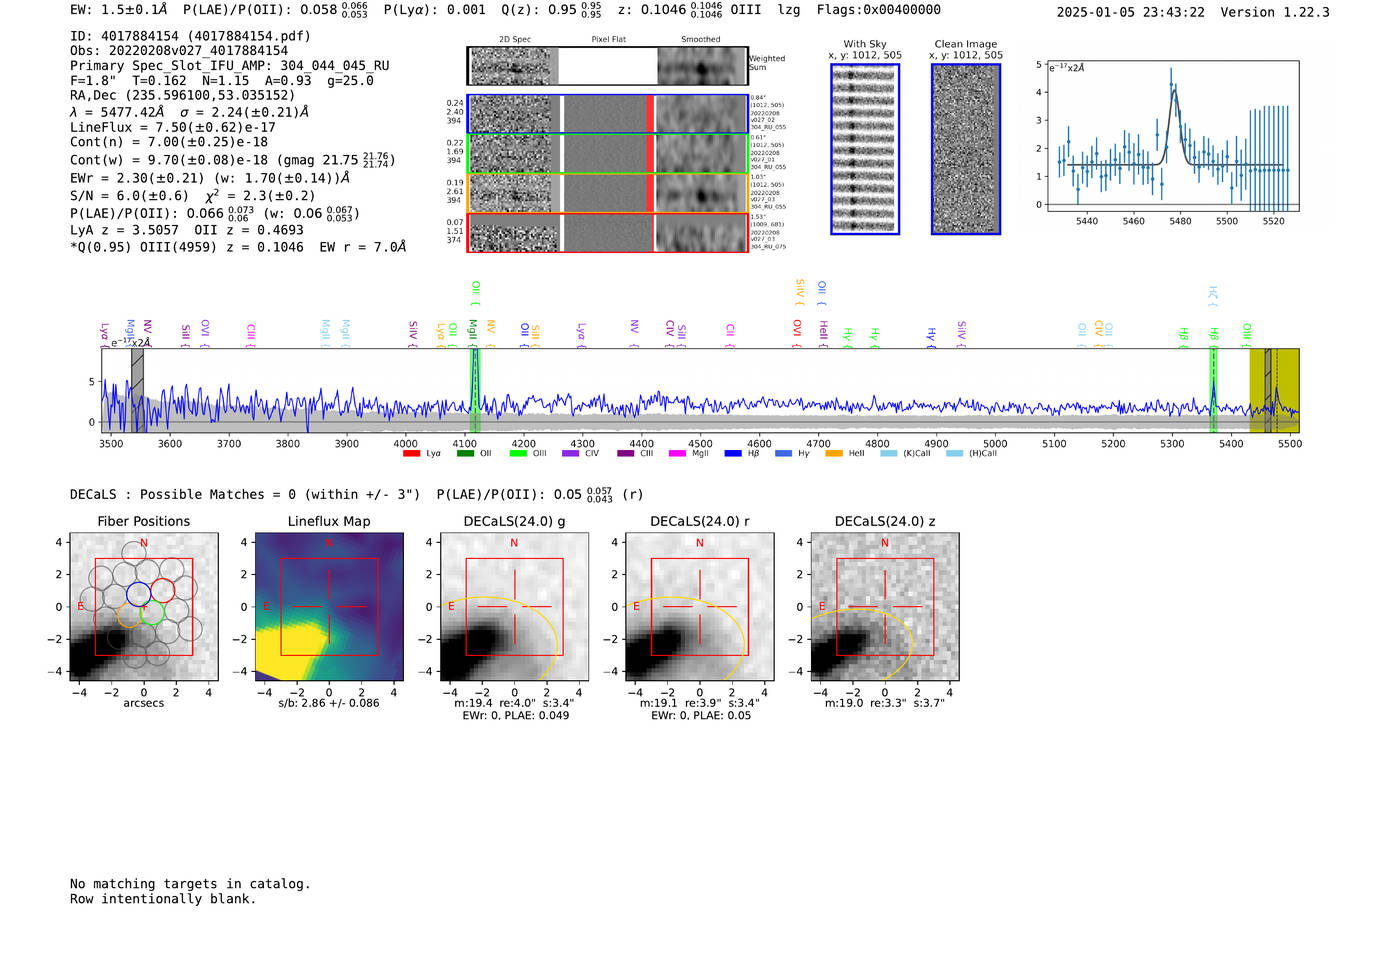Click the Hβ blue legend swatch

pyautogui.click(x=733, y=454)
